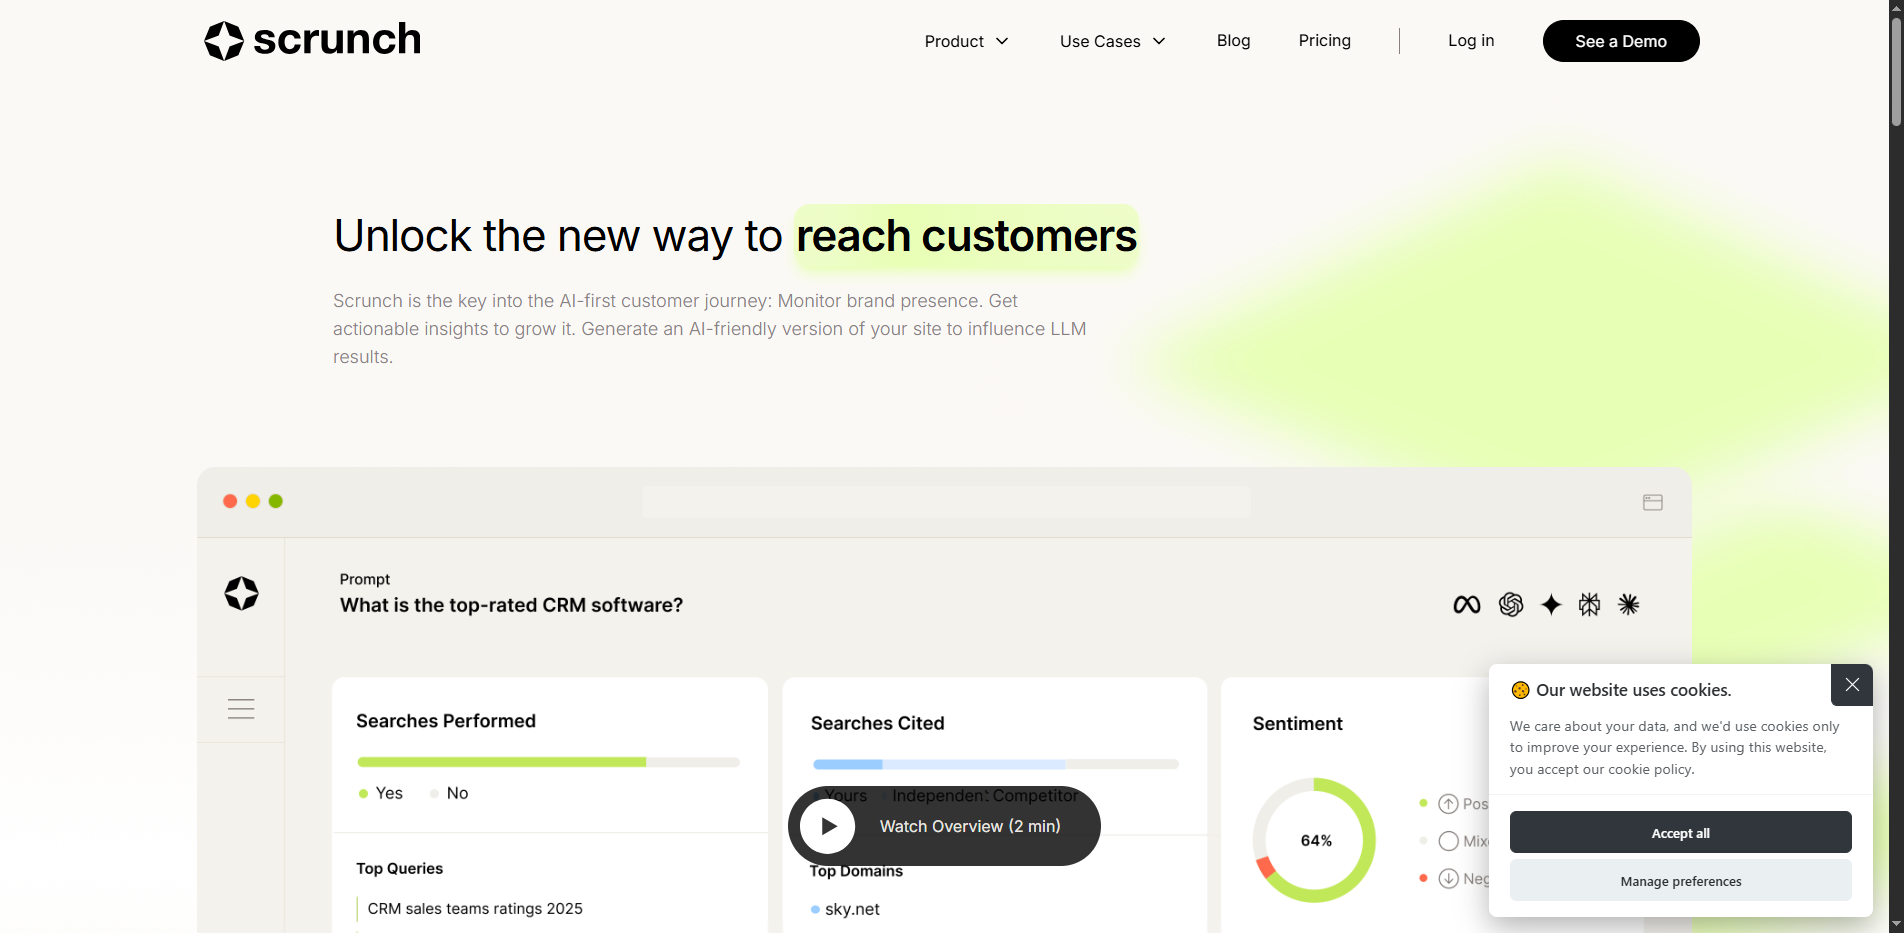Click the page vertical scrollbar thumb
1904x933 pixels.
click(x=1896, y=70)
